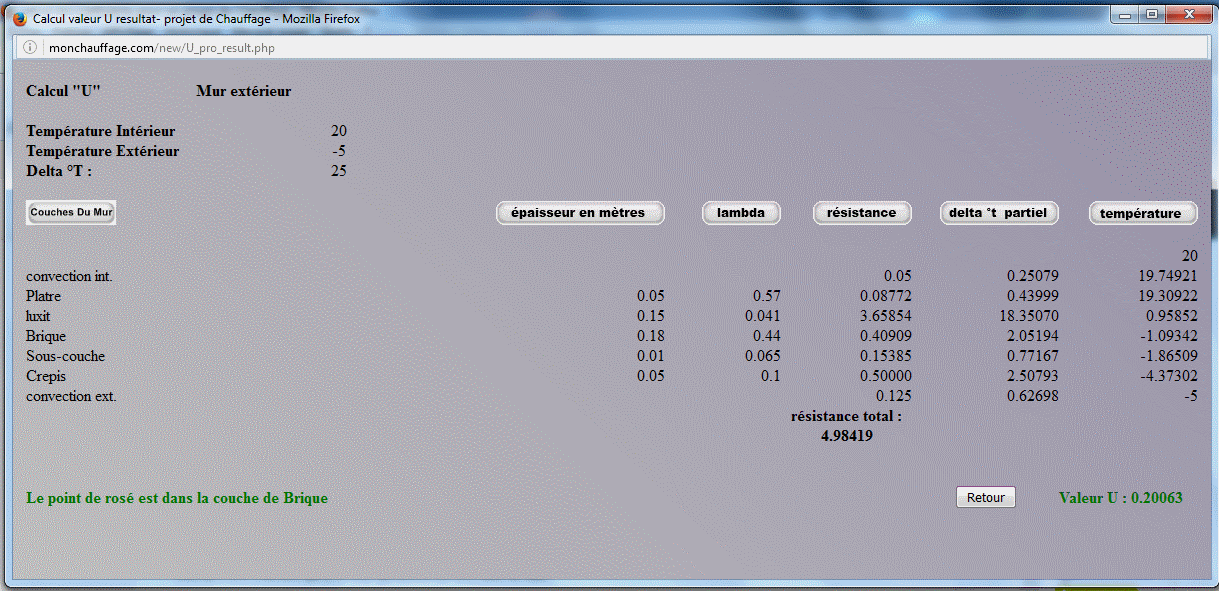1219x591 pixels.
Task: Click Sous-couche temperature value -1.86509
Action: 1170,356
